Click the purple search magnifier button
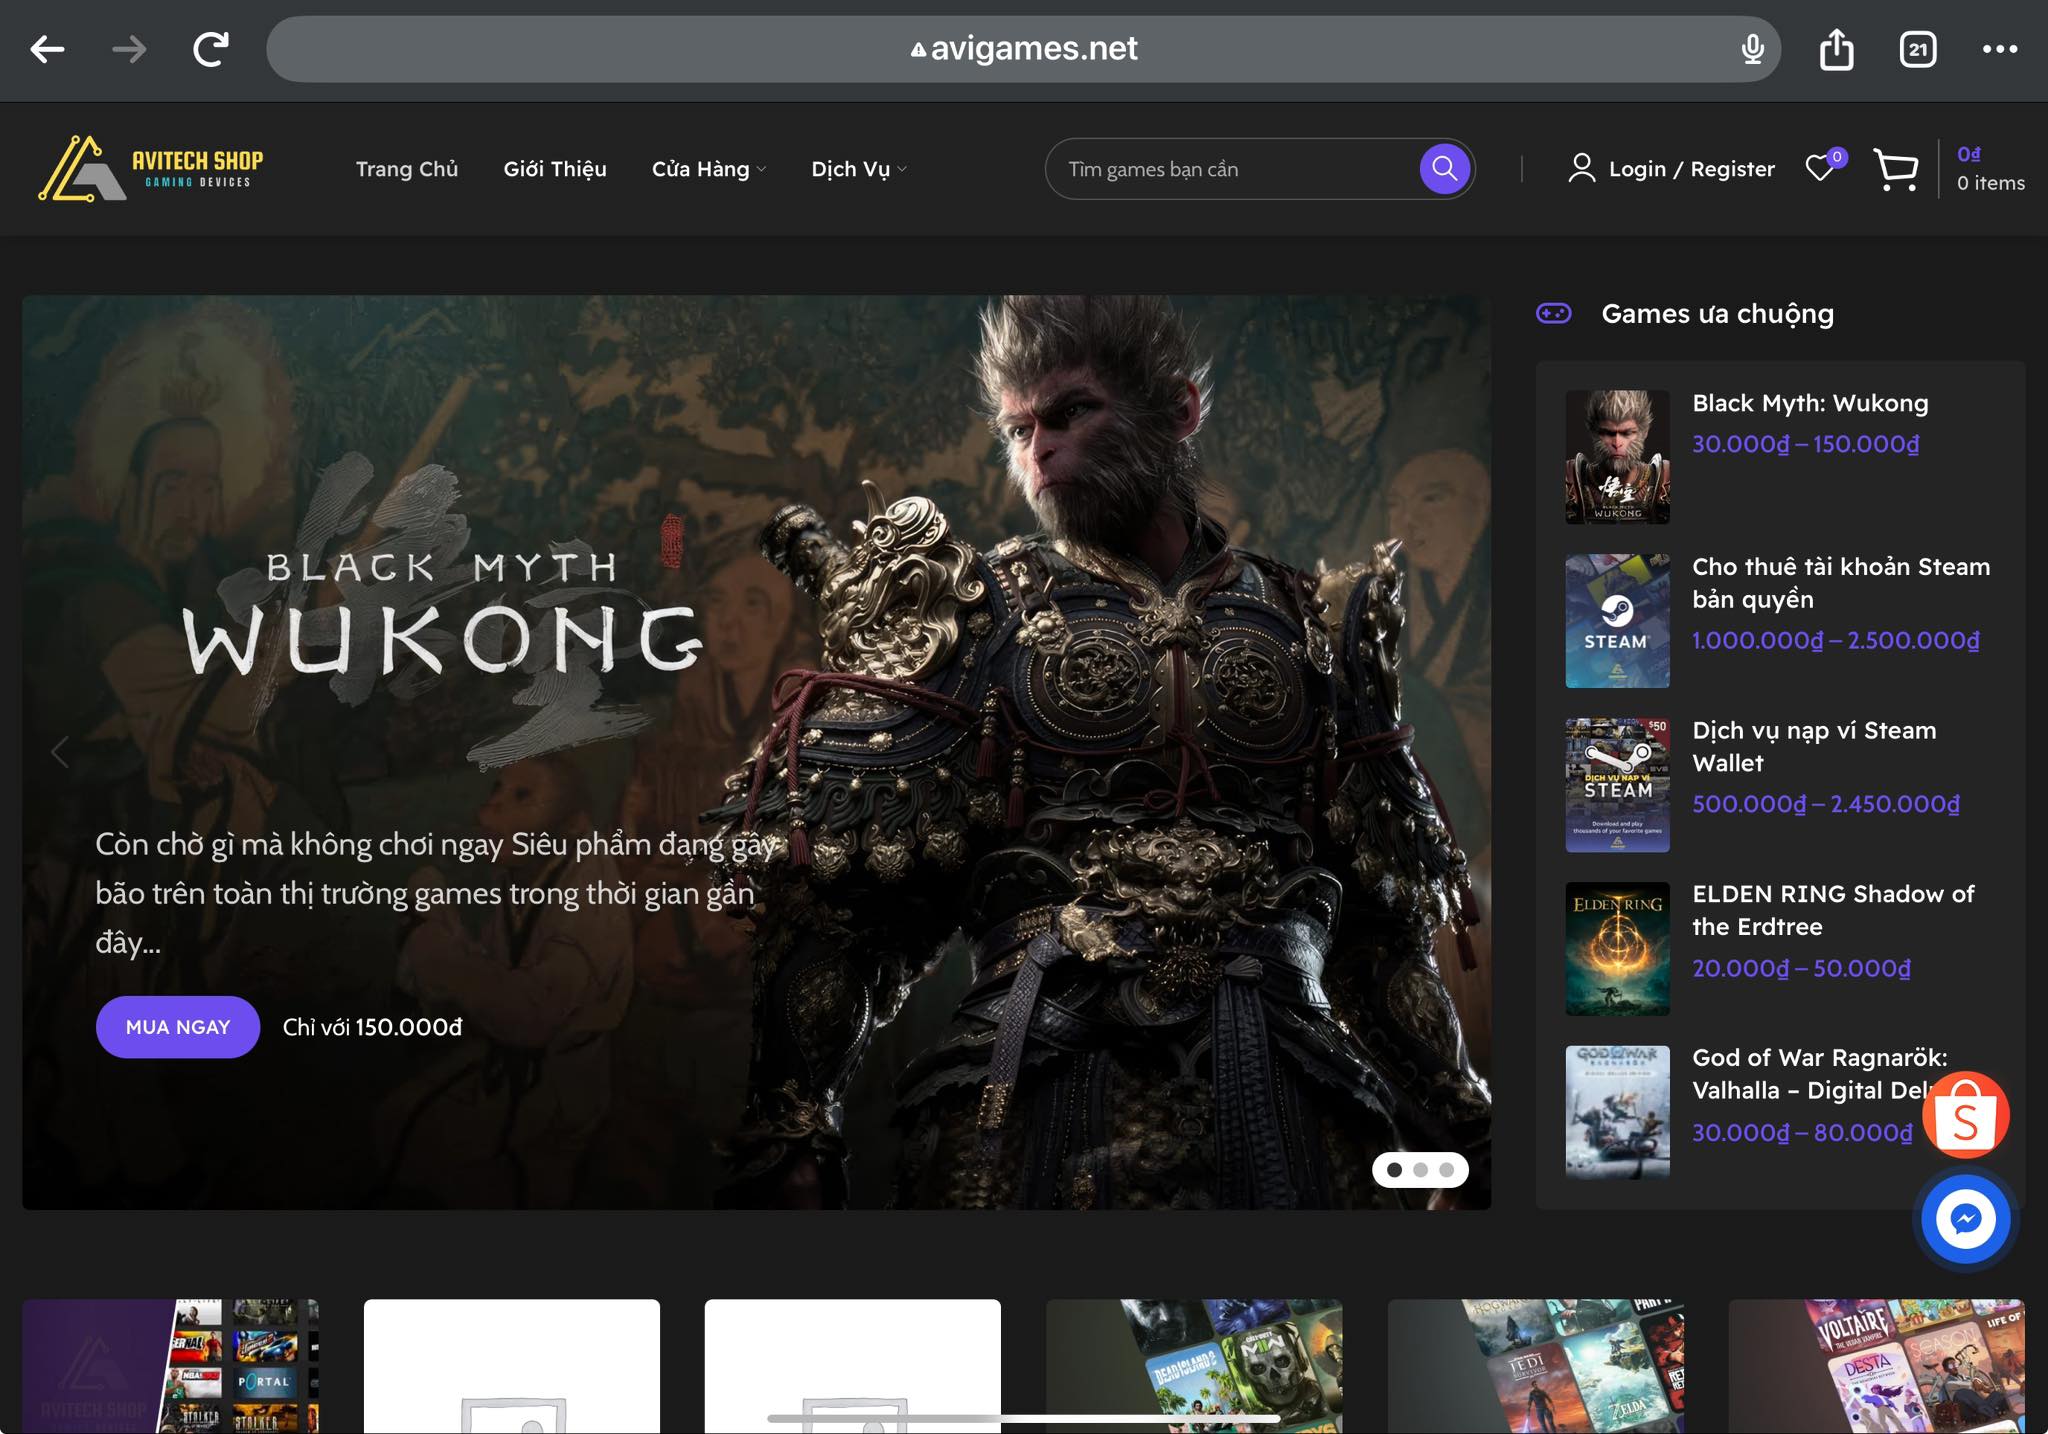 tap(1444, 168)
